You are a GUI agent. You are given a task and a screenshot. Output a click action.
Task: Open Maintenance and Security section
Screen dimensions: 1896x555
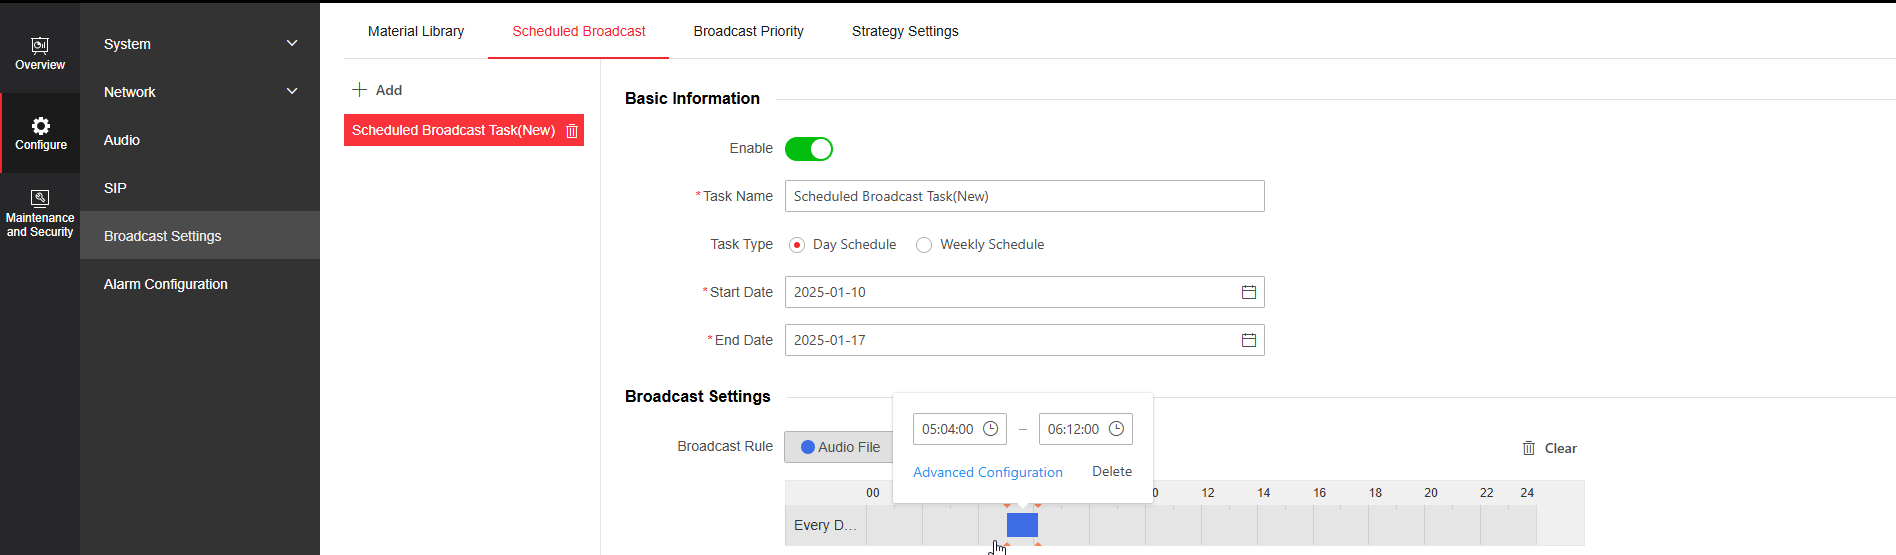40,213
